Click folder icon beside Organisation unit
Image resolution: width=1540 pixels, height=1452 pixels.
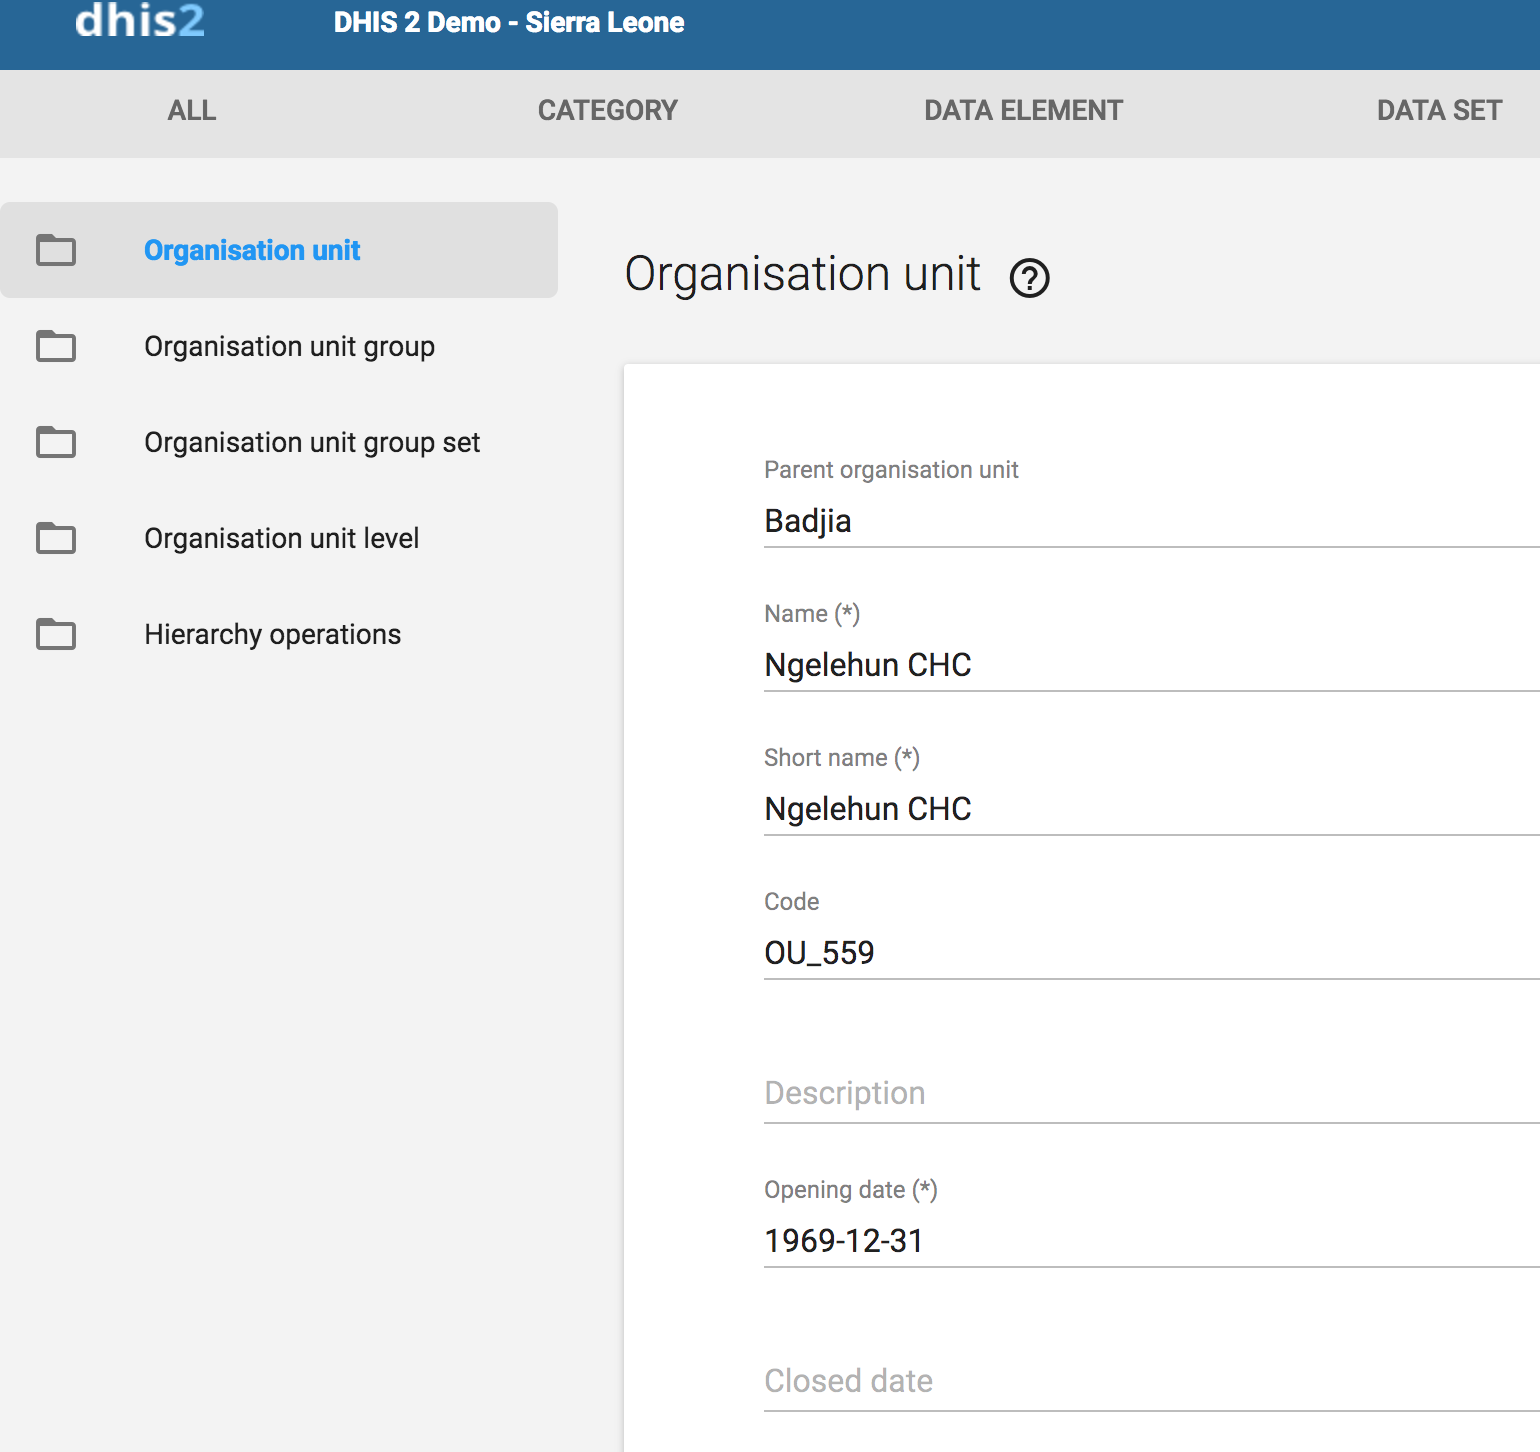point(56,250)
